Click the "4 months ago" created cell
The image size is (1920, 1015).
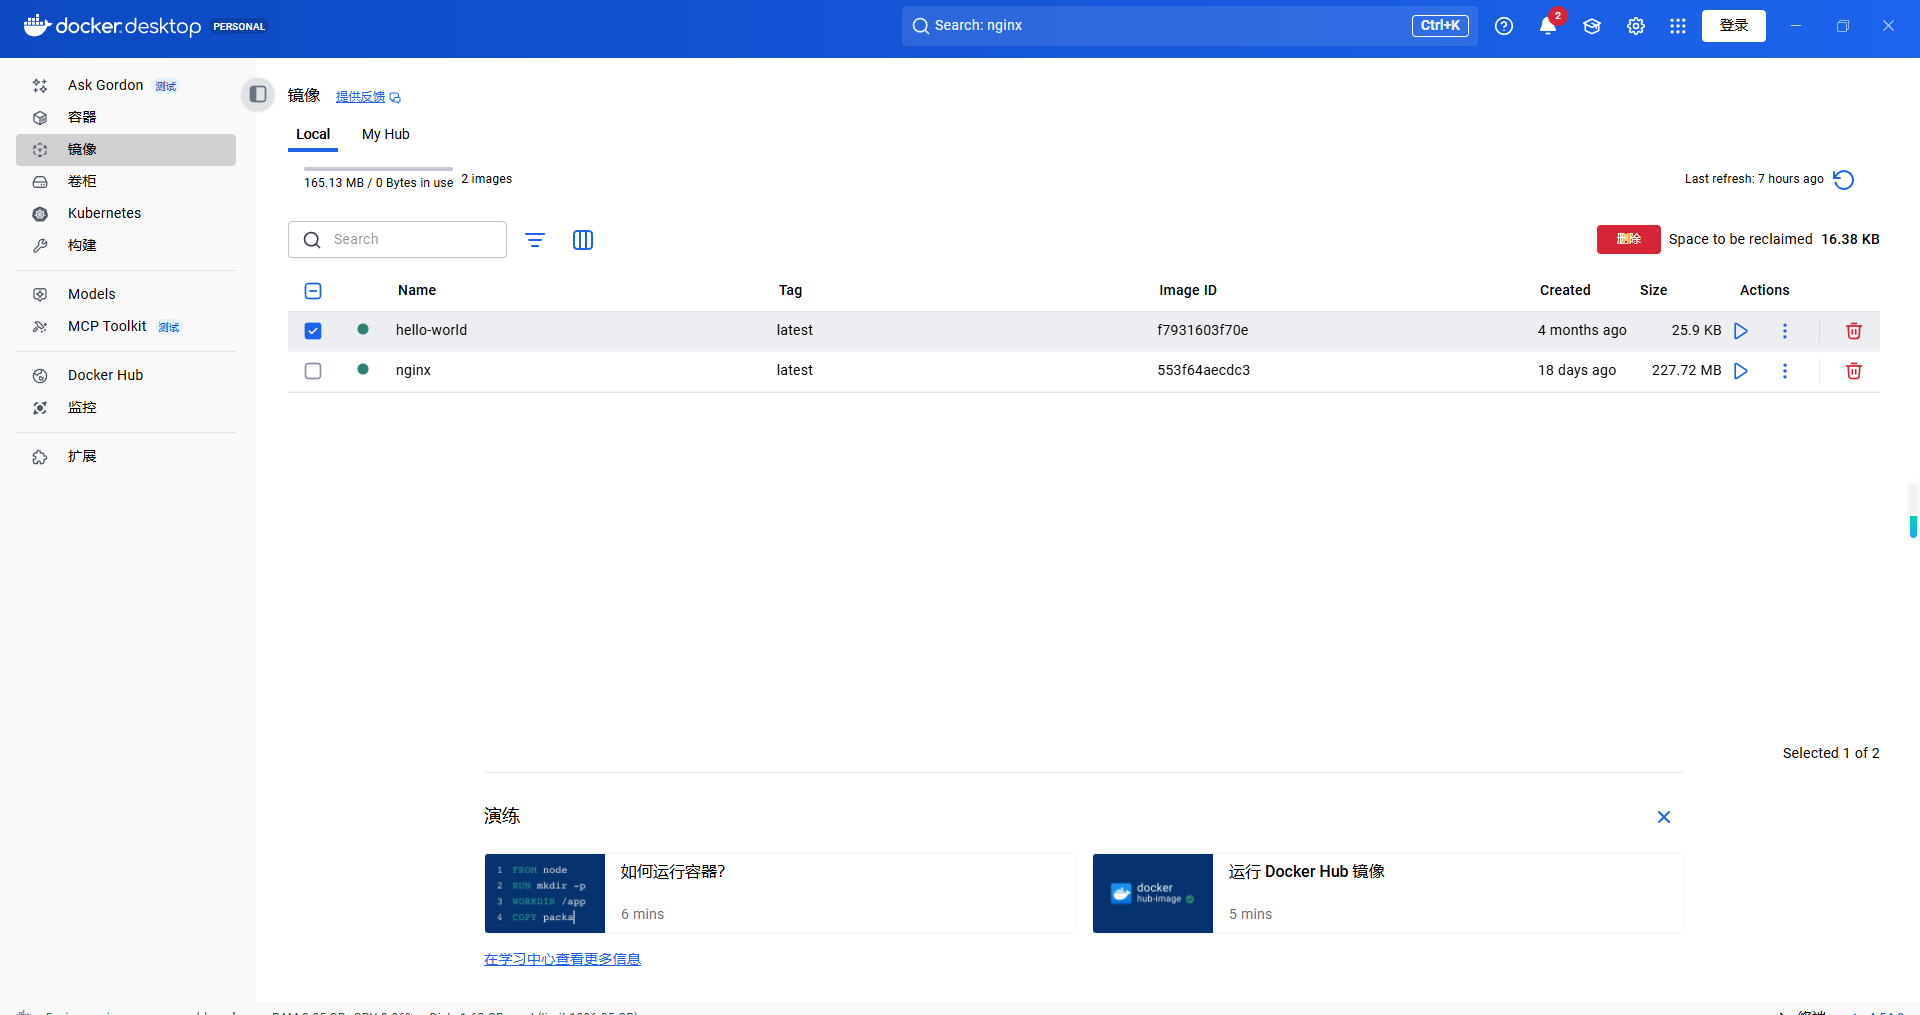1582,331
